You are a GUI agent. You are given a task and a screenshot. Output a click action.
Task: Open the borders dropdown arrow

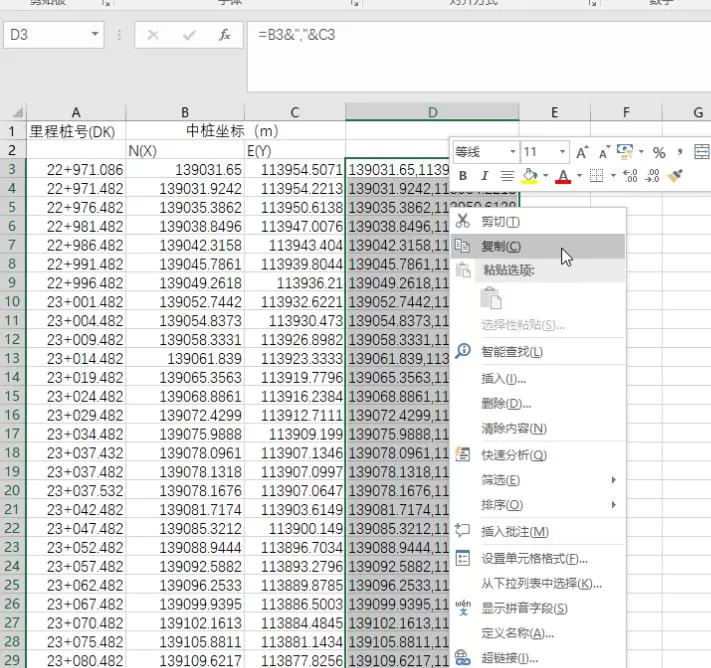pos(613,176)
